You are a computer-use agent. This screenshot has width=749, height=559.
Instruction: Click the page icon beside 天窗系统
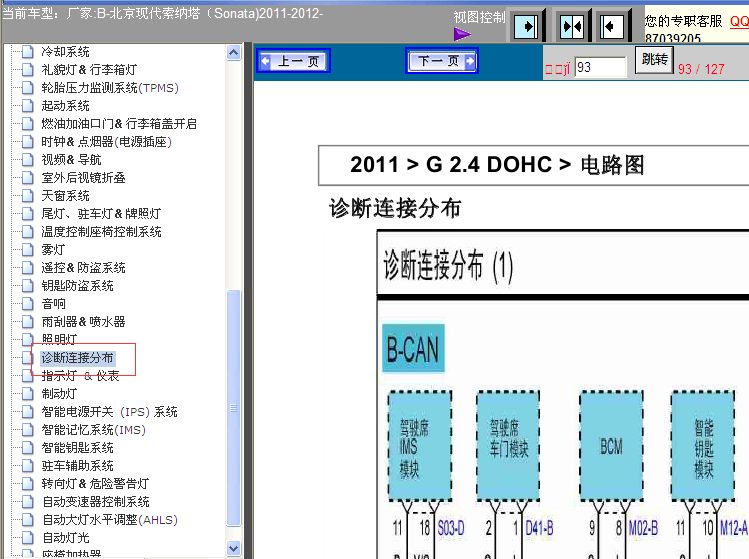point(28,196)
